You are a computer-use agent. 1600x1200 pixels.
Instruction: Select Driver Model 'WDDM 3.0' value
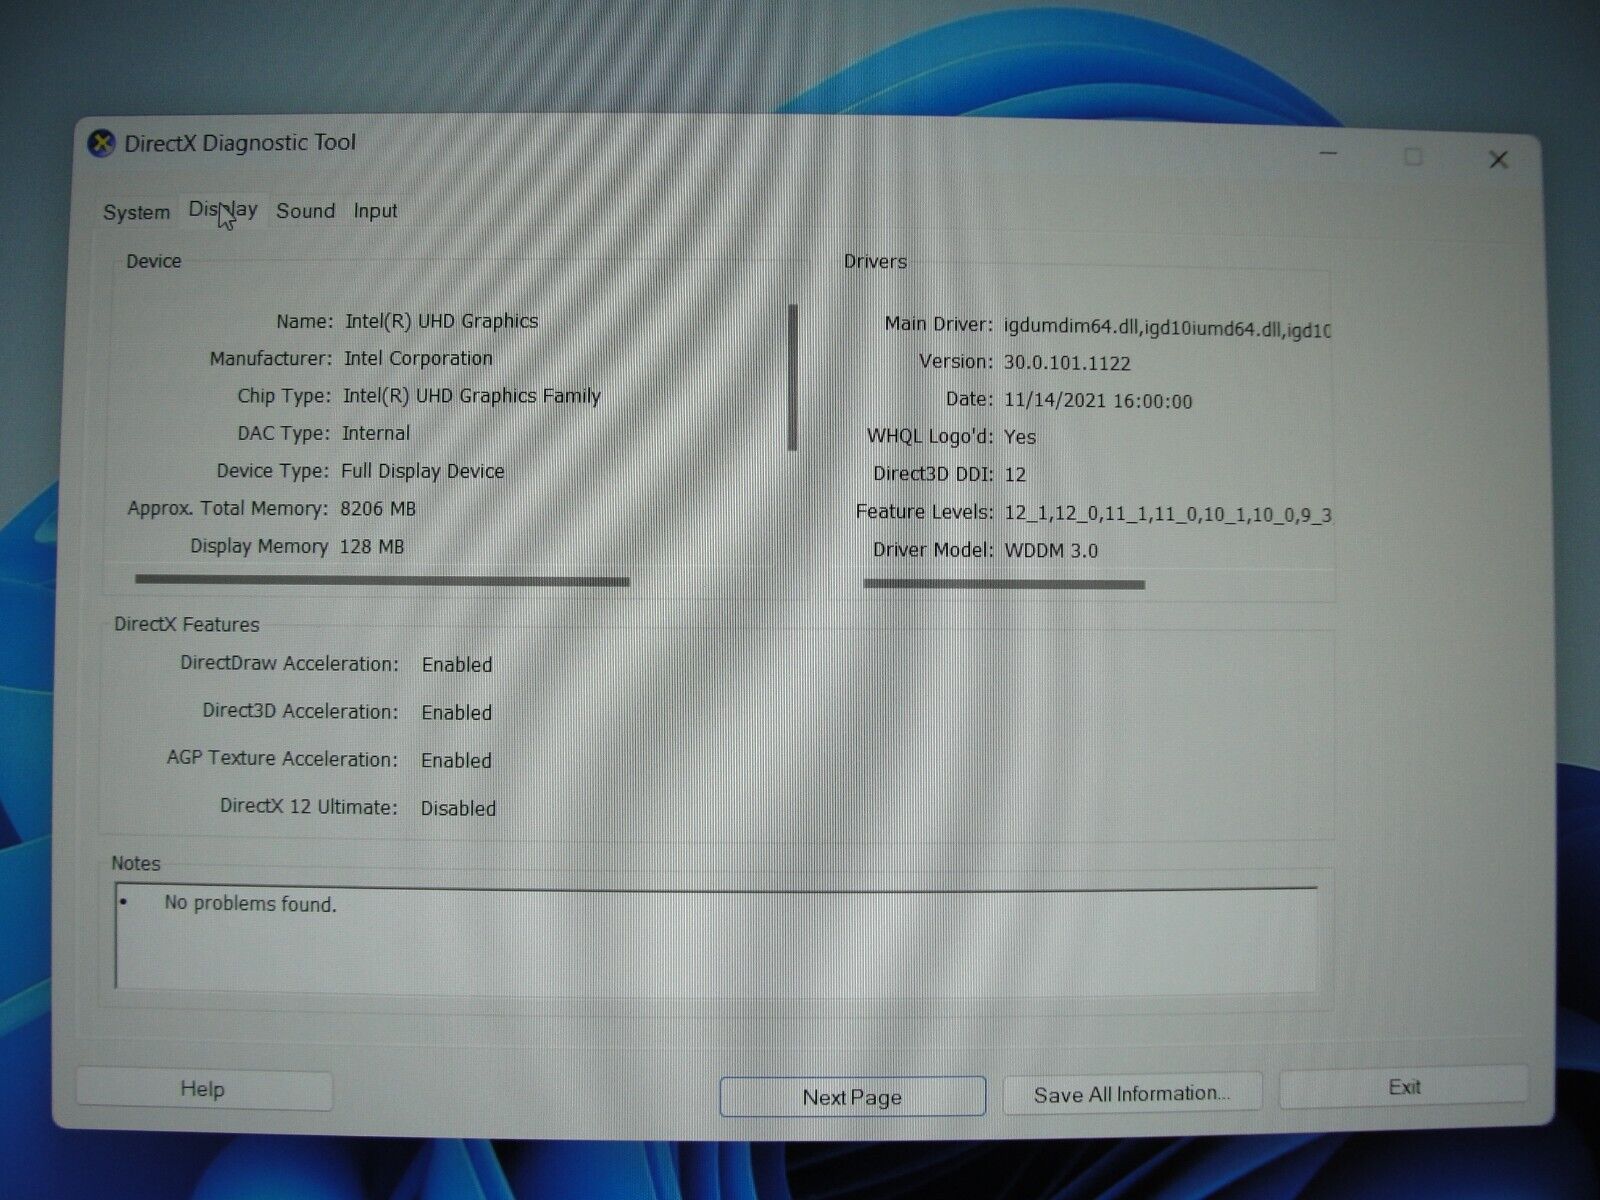pos(1051,551)
